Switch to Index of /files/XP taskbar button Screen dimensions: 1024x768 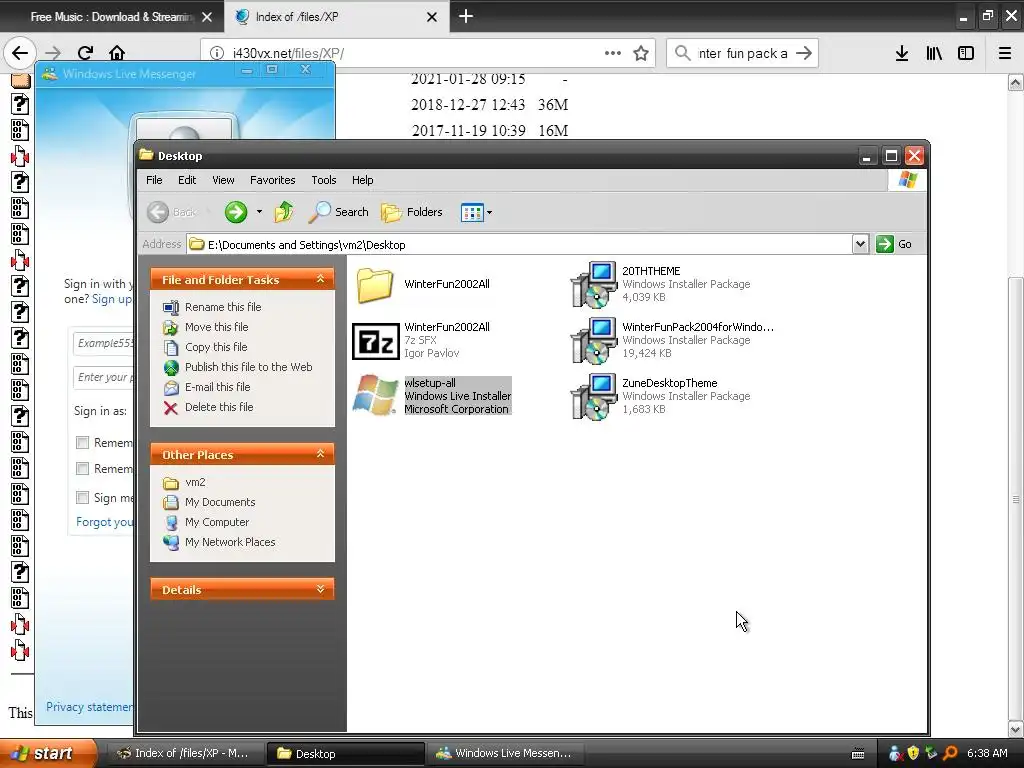click(x=184, y=753)
